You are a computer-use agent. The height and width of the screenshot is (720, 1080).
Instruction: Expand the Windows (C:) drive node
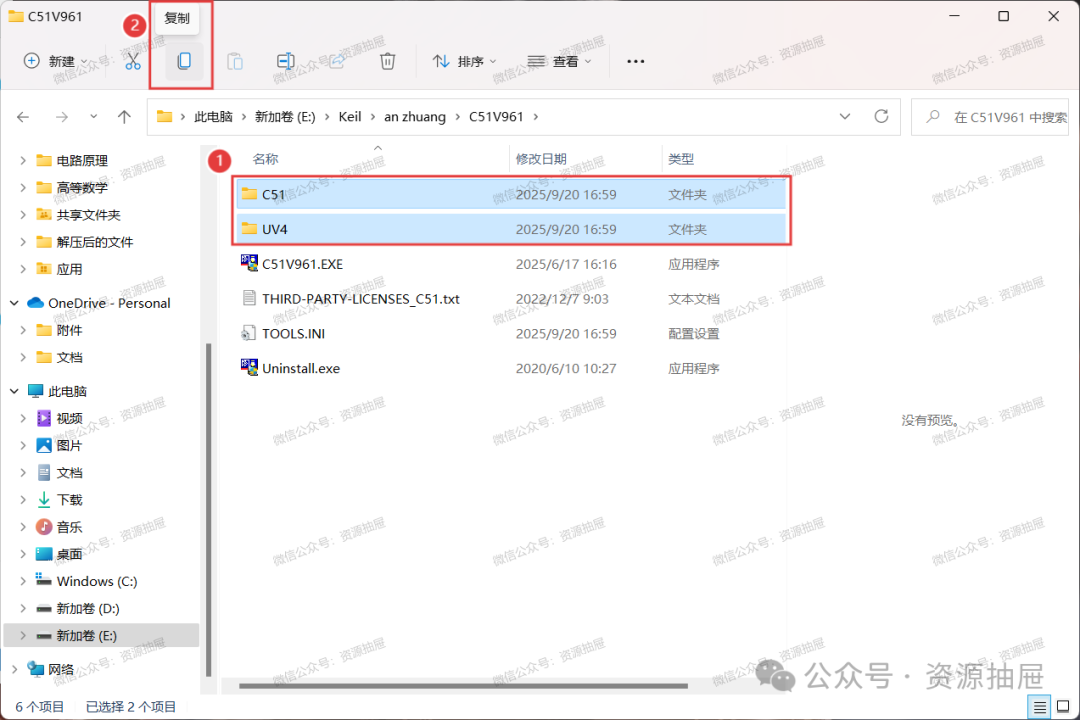(x=23, y=582)
